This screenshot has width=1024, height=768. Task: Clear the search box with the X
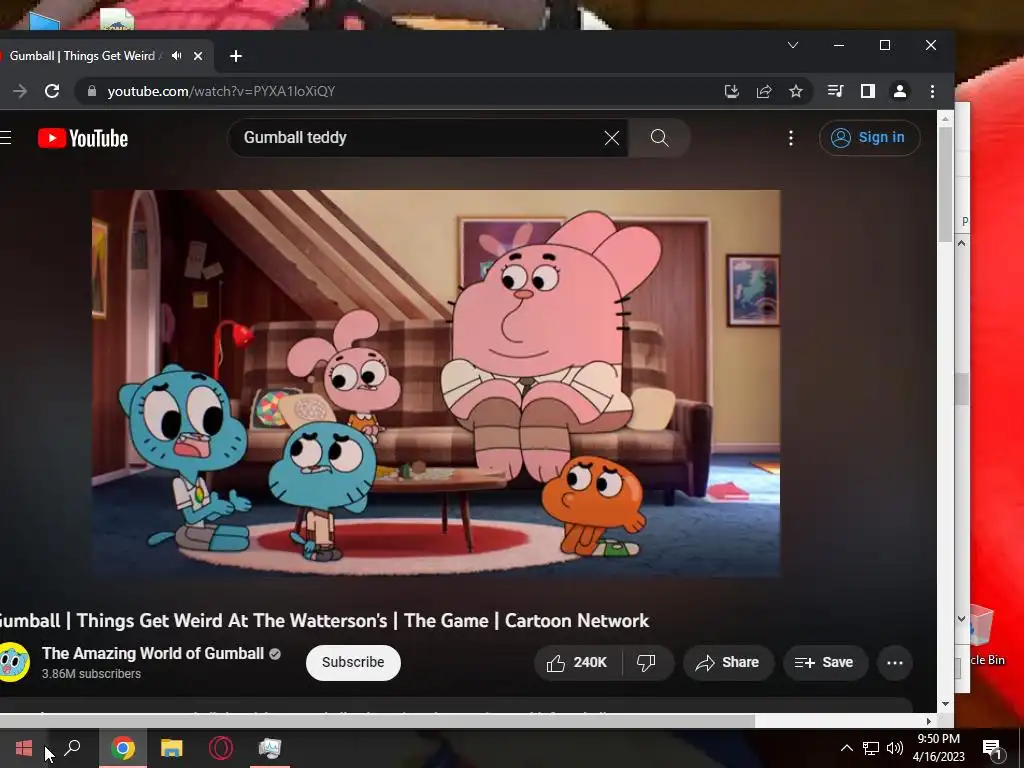coord(611,138)
